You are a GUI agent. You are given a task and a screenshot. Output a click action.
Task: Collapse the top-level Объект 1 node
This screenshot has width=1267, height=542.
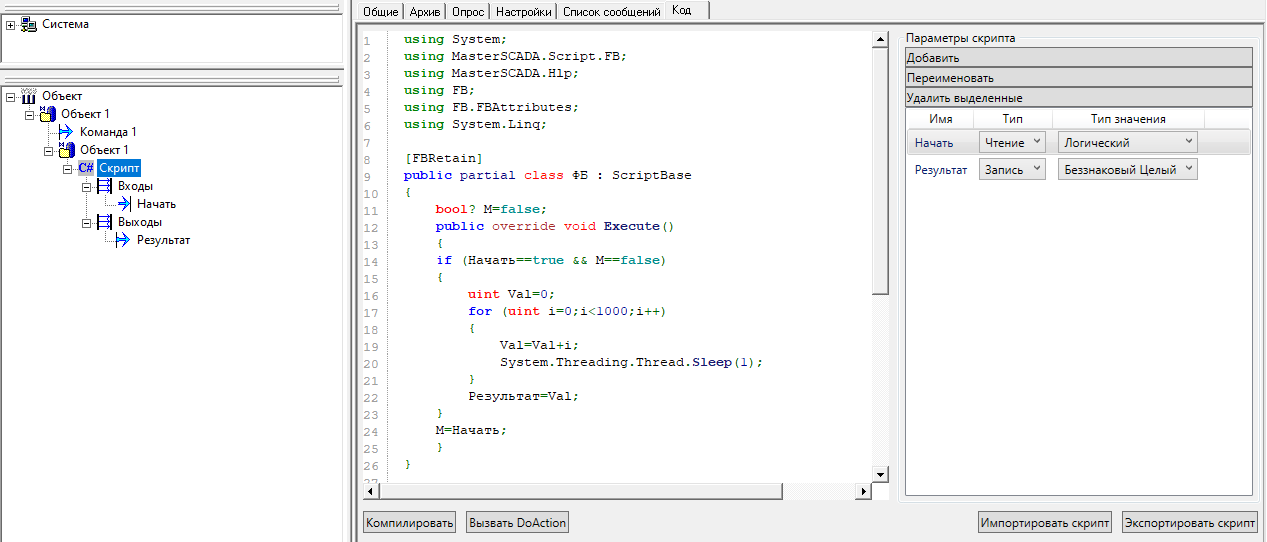point(30,115)
